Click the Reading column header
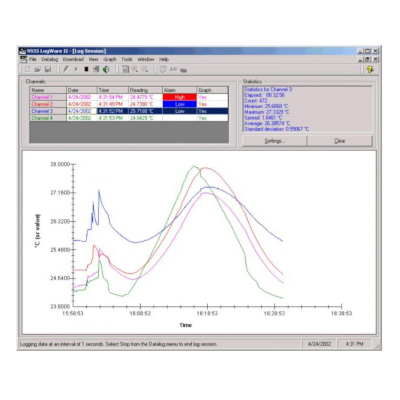The width and height of the screenshot is (400, 400). 145,90
